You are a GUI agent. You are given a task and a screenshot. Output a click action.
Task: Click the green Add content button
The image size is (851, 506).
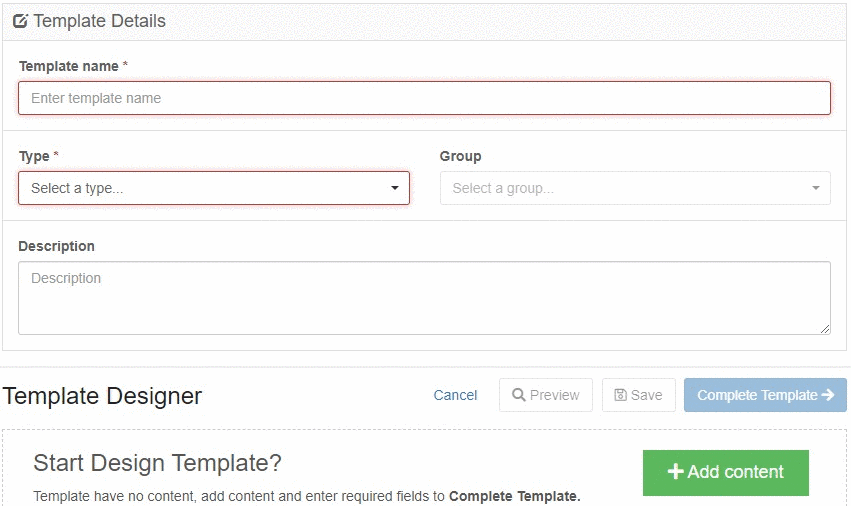tap(725, 472)
